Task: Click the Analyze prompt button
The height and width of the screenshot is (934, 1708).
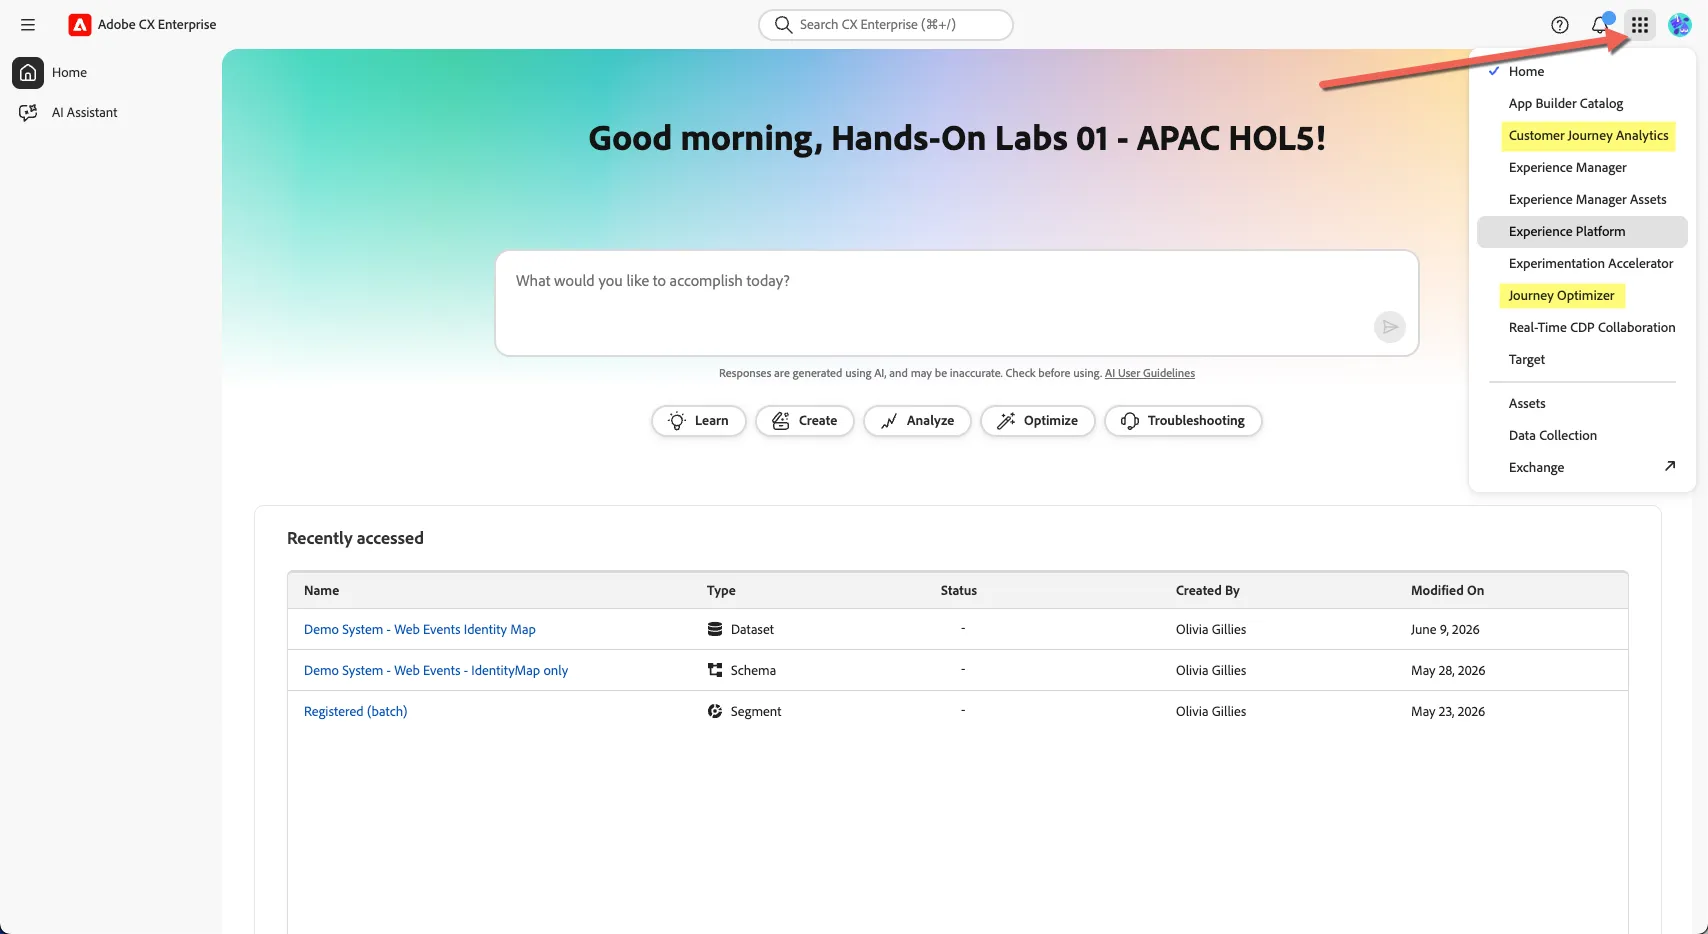Action: (917, 421)
